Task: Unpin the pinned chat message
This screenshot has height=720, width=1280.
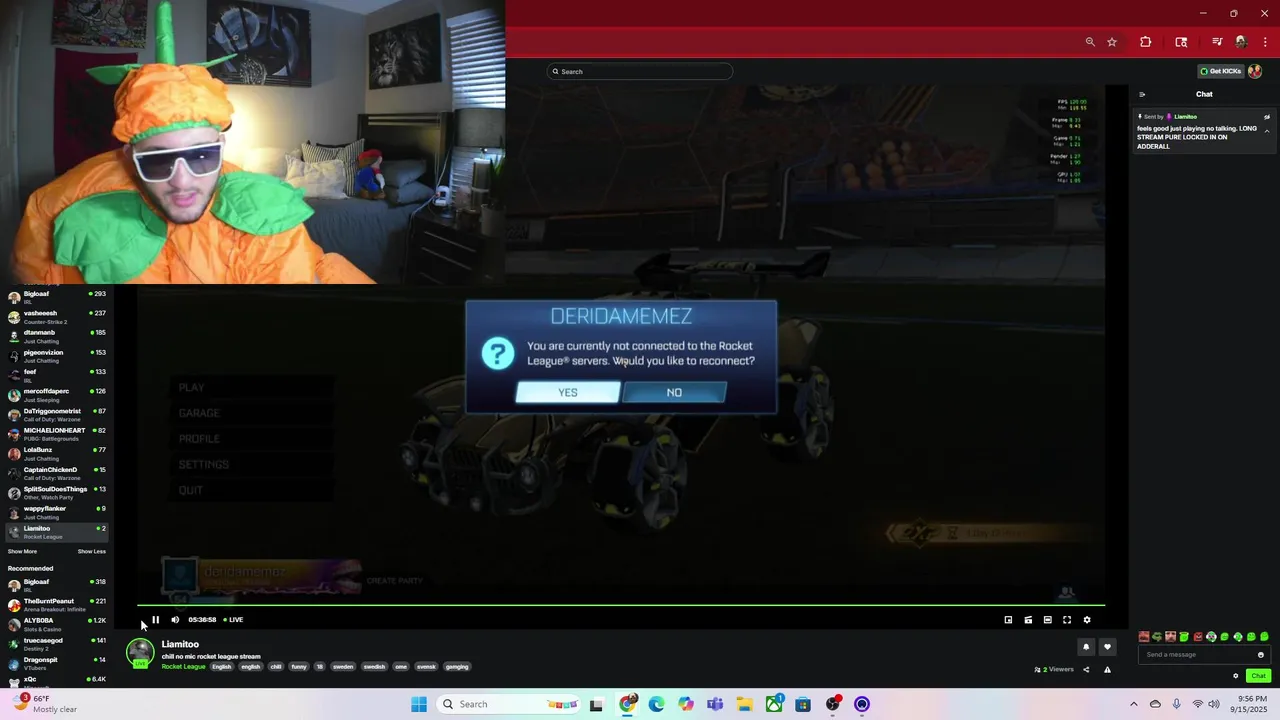Action: point(1267,117)
